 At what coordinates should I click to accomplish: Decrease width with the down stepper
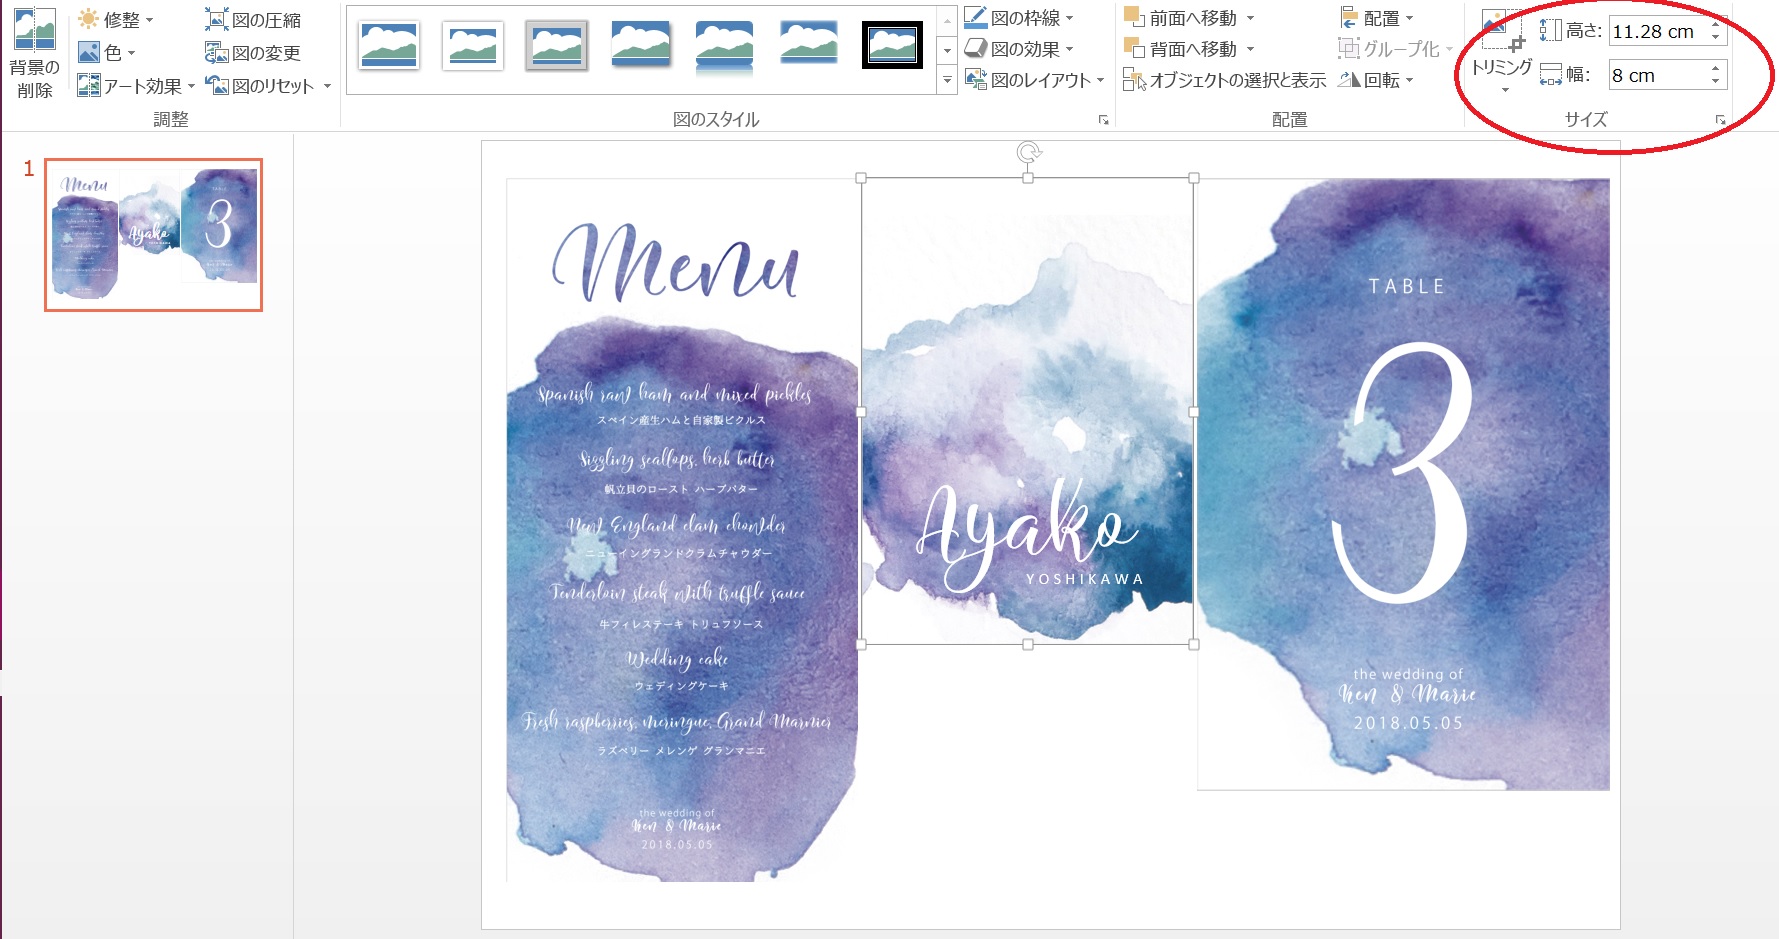click(1716, 82)
